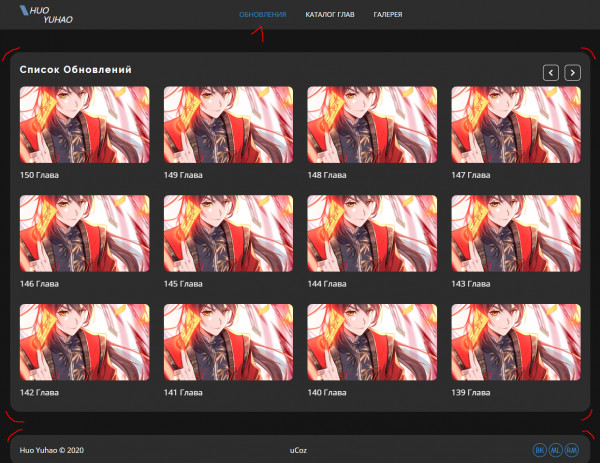Click the Huo Yuhao site logo
The image size is (600, 463).
pyautogui.click(x=46, y=15)
